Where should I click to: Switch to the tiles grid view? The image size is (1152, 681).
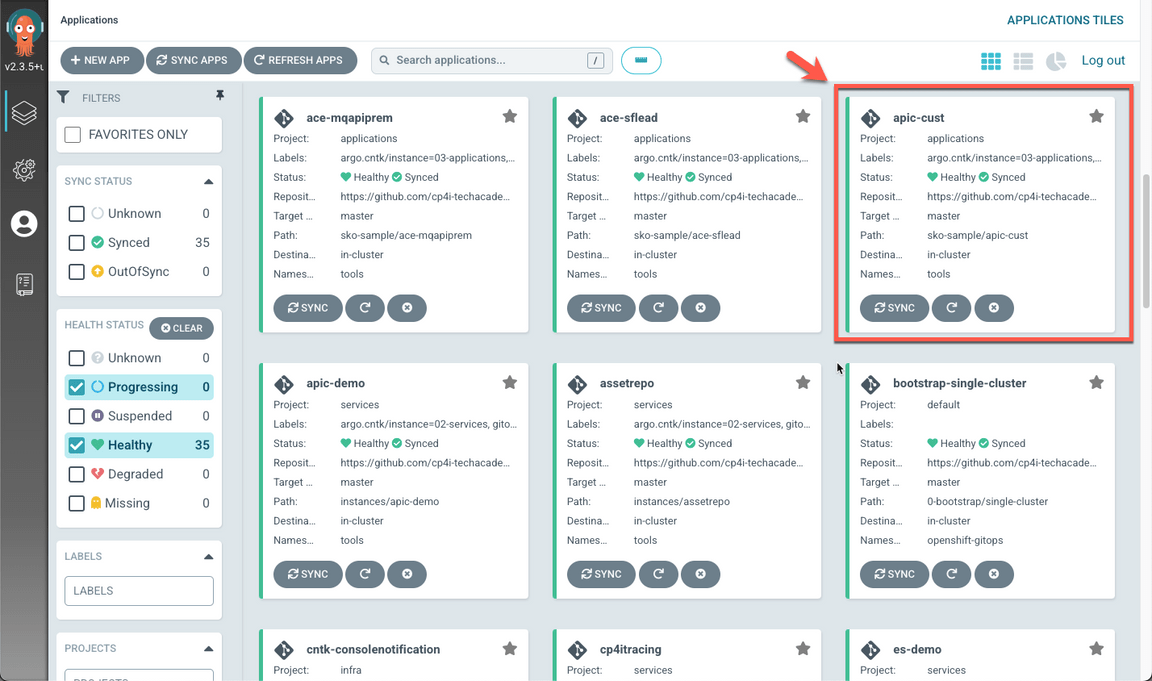(990, 61)
